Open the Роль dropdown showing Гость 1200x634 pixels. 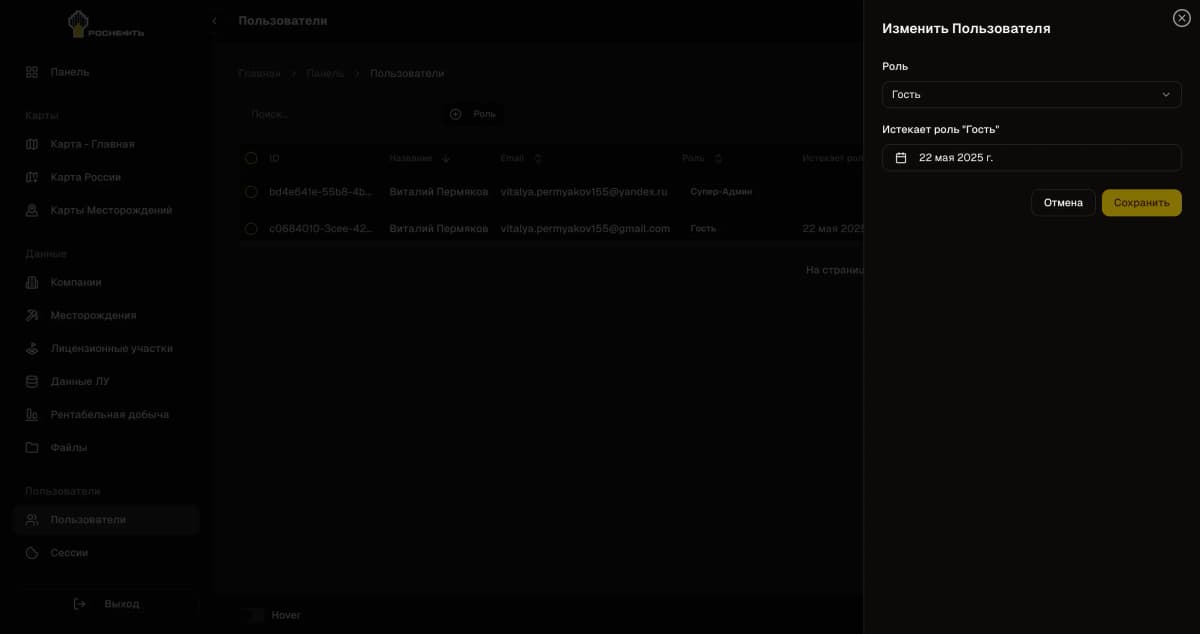pos(1031,95)
